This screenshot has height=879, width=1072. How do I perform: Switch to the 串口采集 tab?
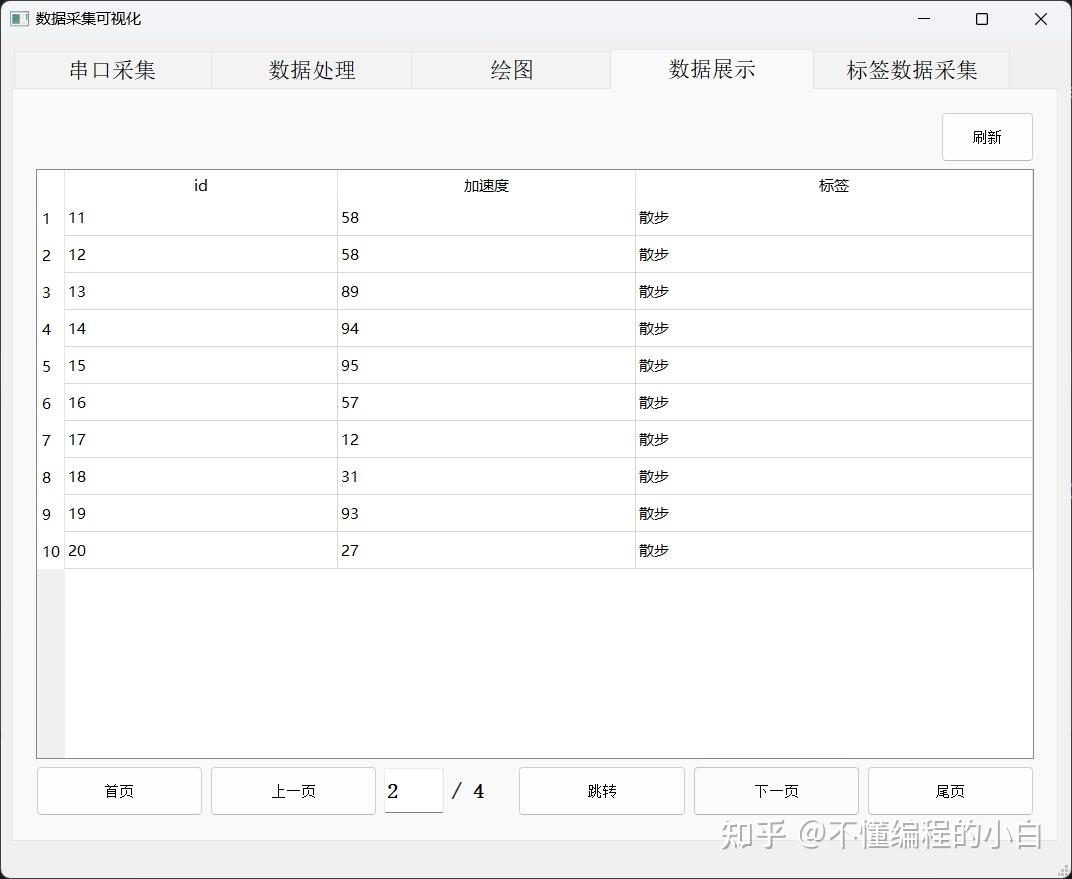coord(112,70)
